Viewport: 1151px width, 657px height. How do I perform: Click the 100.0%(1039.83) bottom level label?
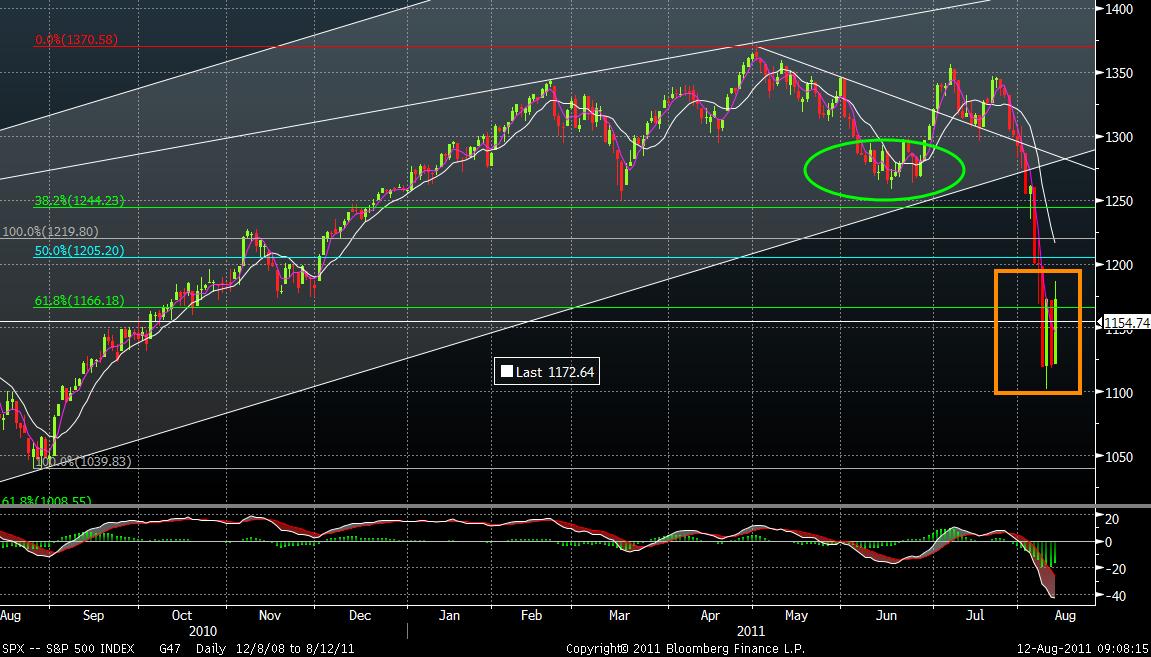pos(84,462)
